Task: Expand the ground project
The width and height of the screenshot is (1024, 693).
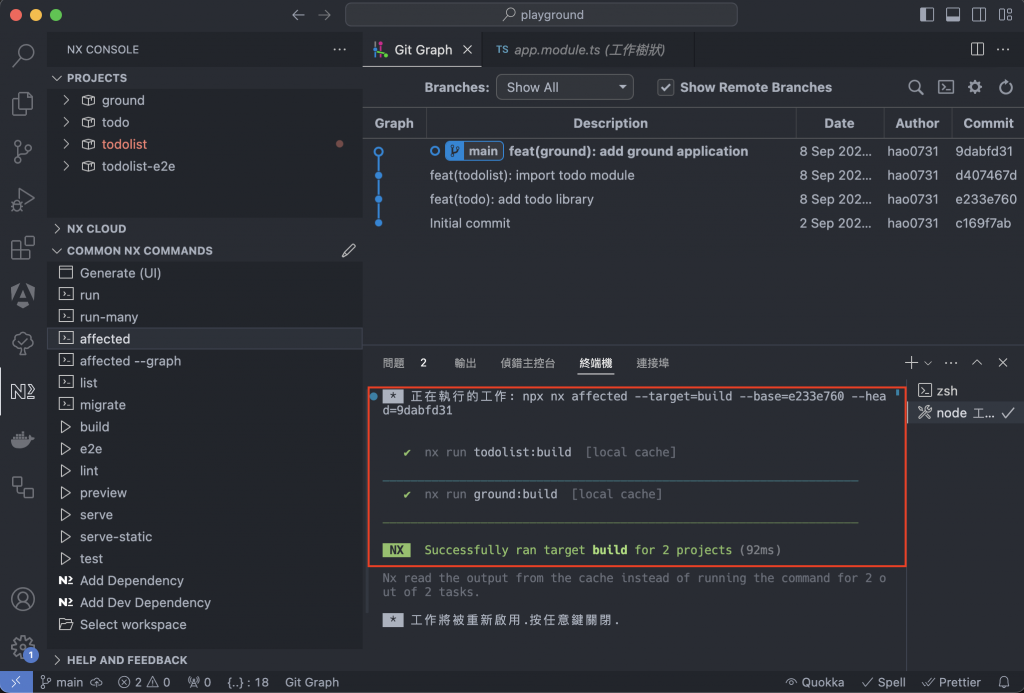Action: click(x=66, y=100)
